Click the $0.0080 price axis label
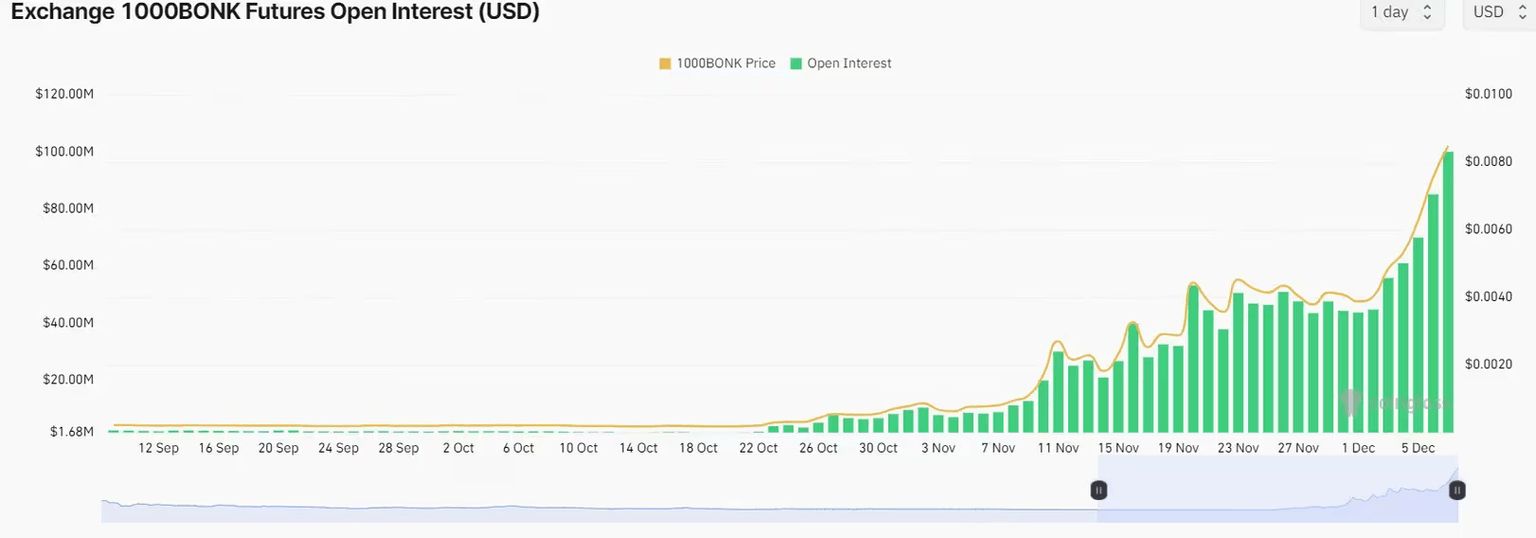The image size is (1536, 538). point(1488,161)
